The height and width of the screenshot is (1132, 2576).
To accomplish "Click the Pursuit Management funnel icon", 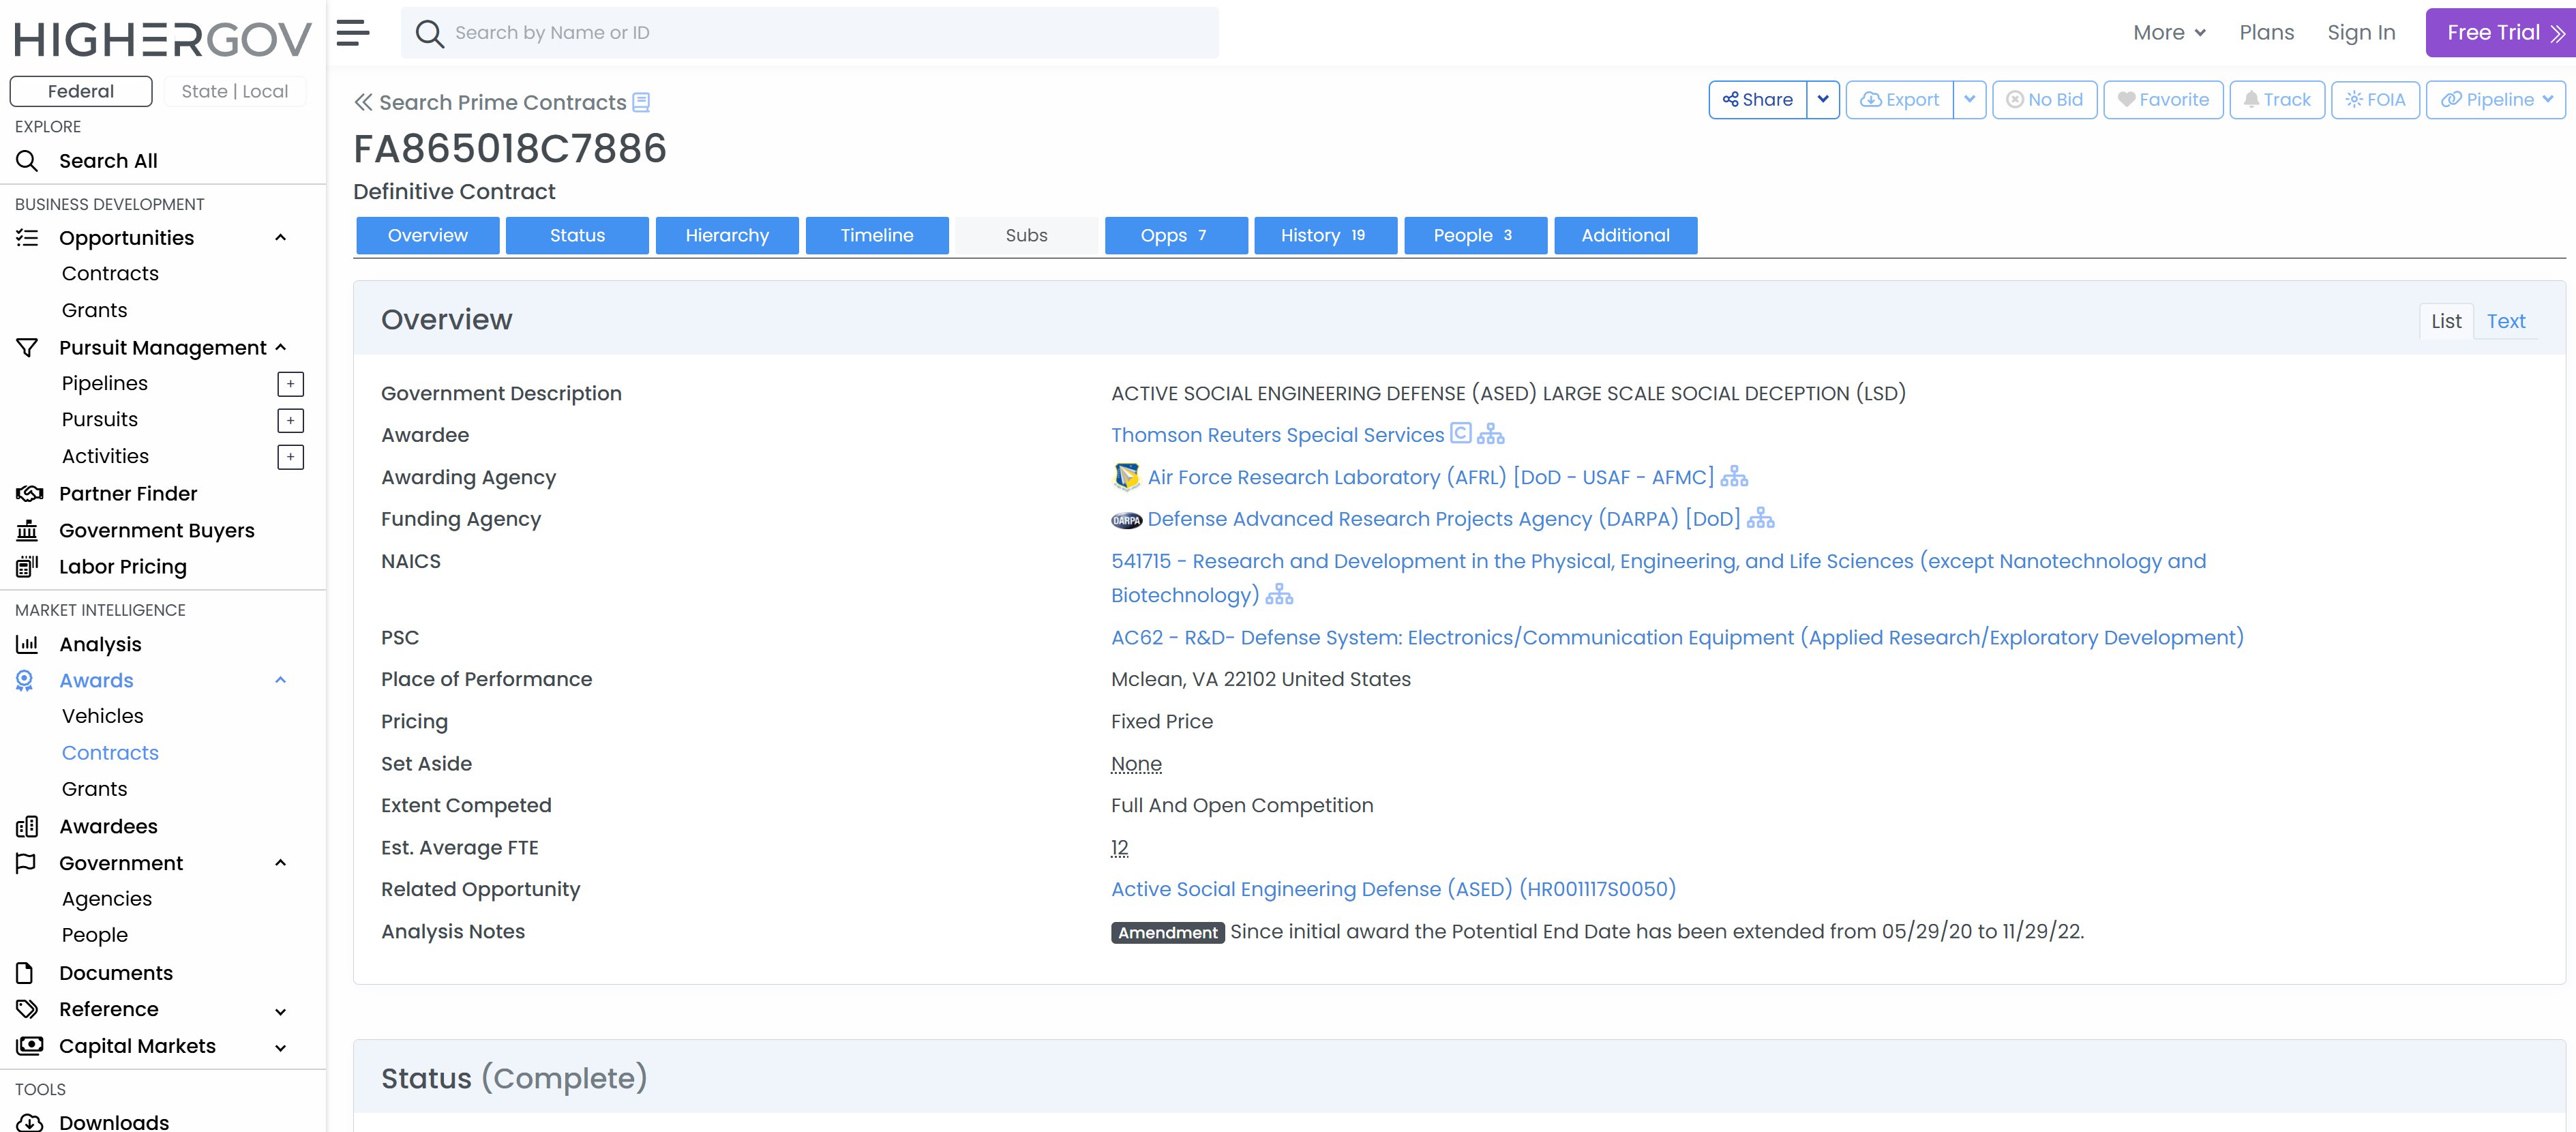I will 27,348.
